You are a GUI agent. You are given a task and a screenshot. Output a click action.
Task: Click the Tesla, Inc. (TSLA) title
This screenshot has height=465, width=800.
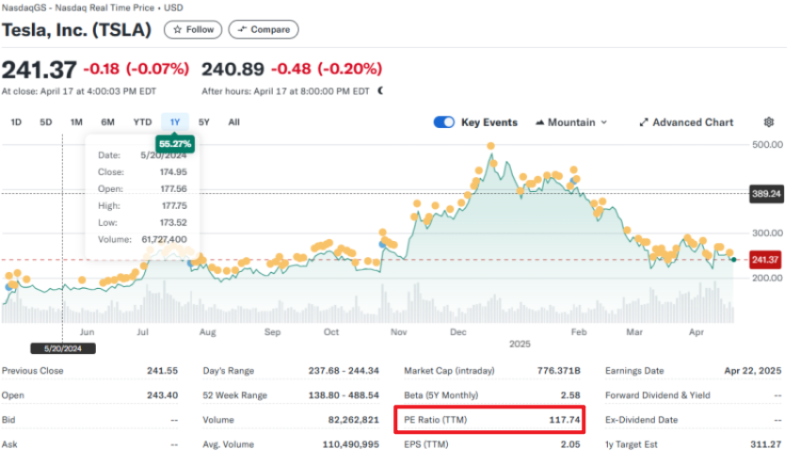pos(77,30)
